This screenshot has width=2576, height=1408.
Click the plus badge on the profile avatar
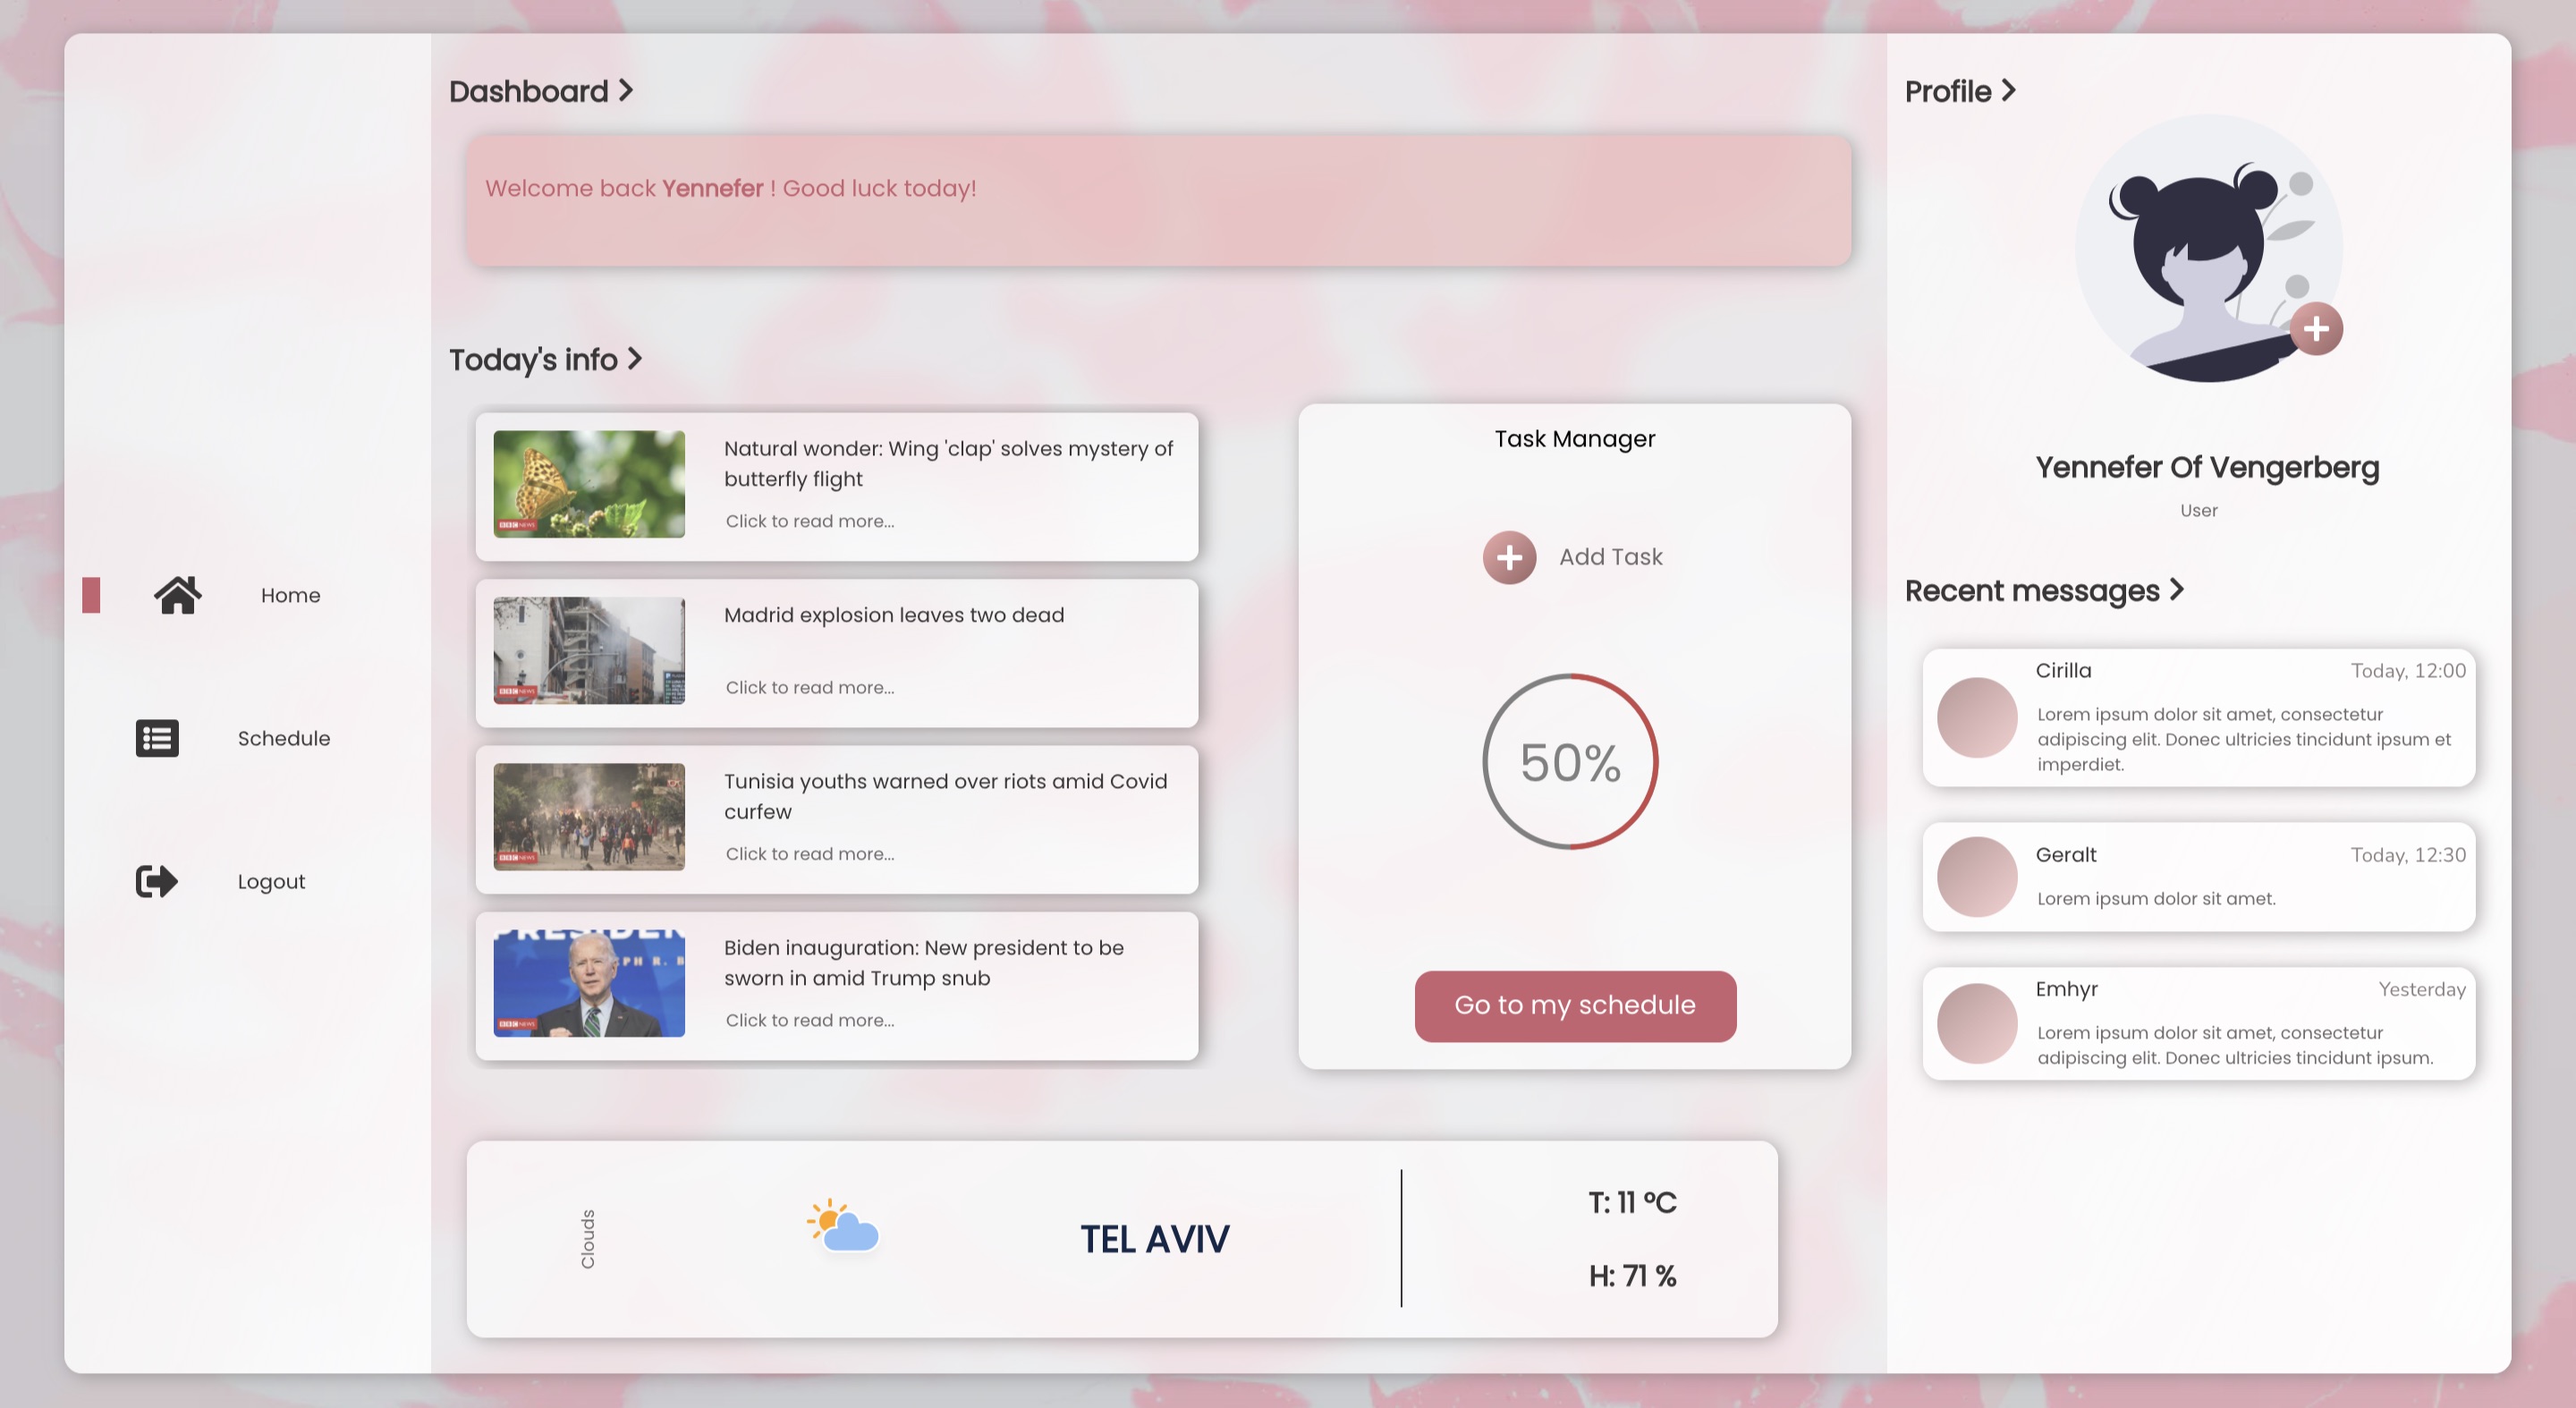(2315, 330)
